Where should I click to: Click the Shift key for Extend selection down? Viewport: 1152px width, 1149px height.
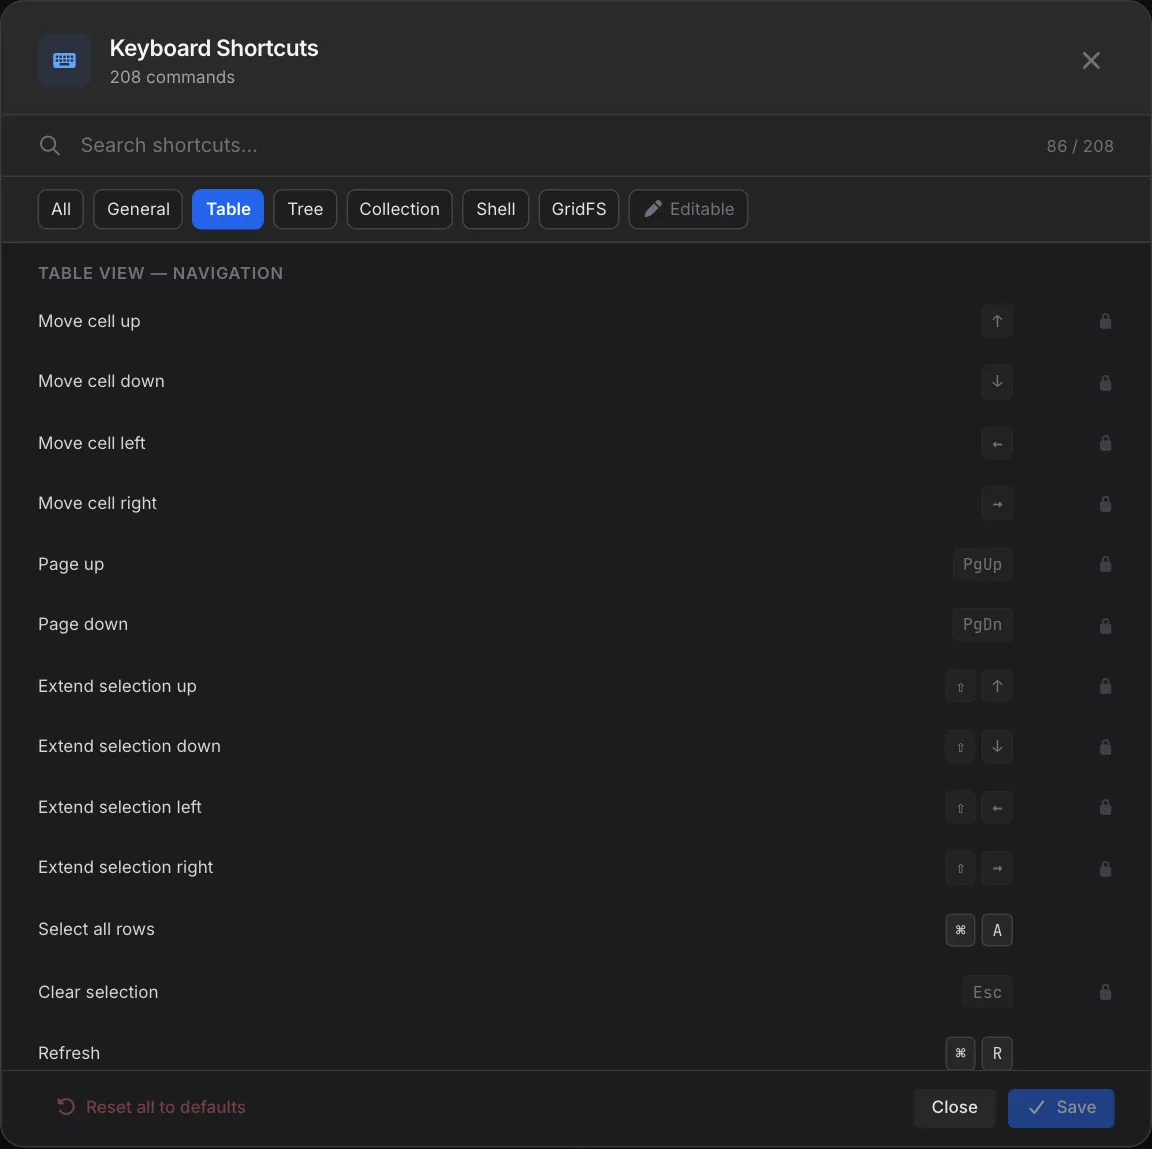pyautogui.click(x=960, y=746)
